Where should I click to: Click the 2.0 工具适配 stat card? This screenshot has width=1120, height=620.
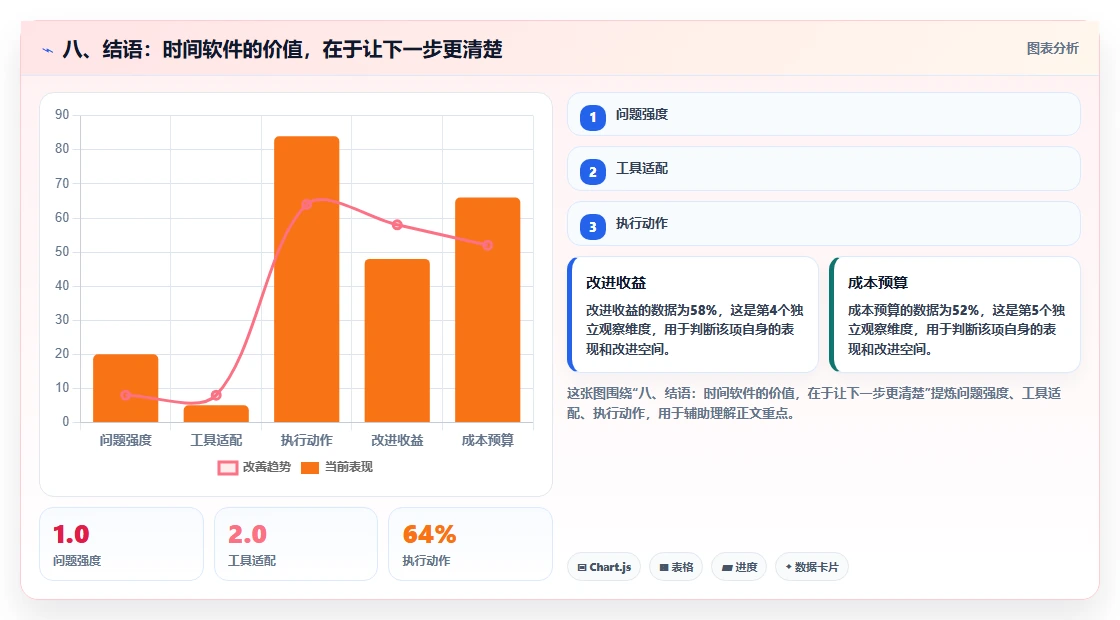coord(296,544)
